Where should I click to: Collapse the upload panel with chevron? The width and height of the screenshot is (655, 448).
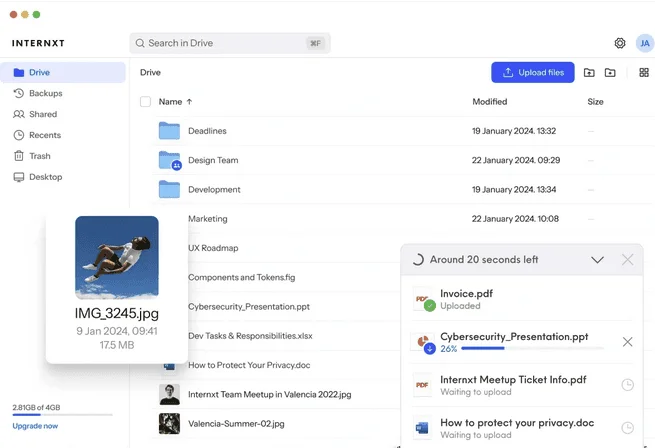[x=598, y=260]
